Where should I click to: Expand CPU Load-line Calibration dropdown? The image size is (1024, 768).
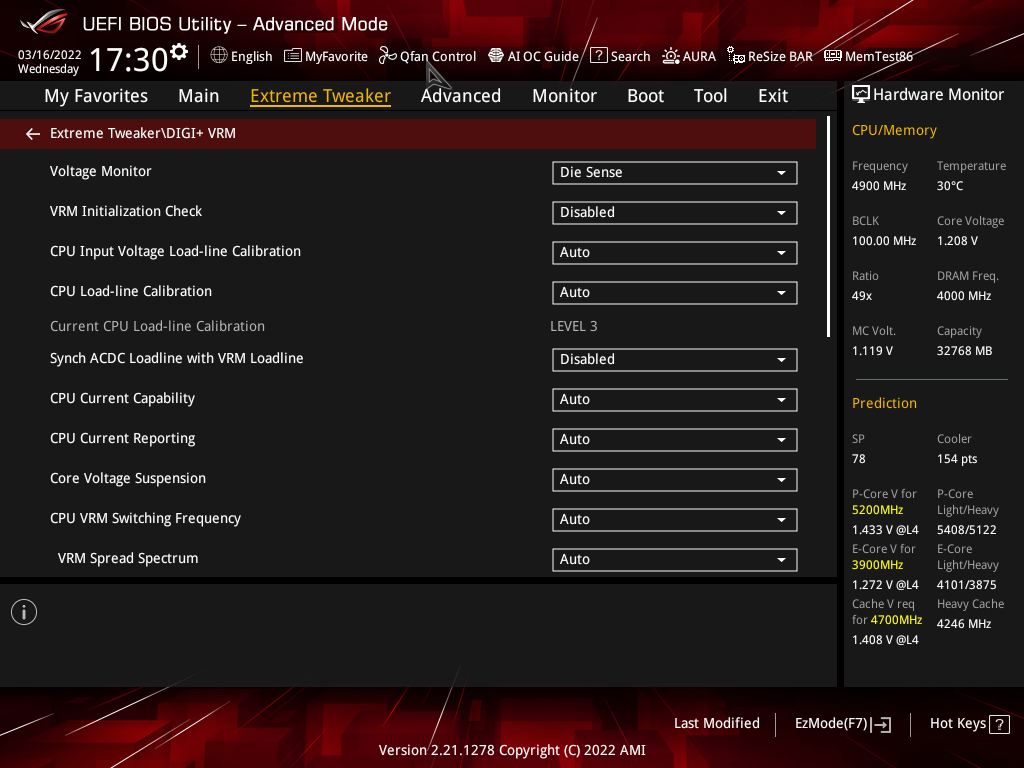click(675, 293)
